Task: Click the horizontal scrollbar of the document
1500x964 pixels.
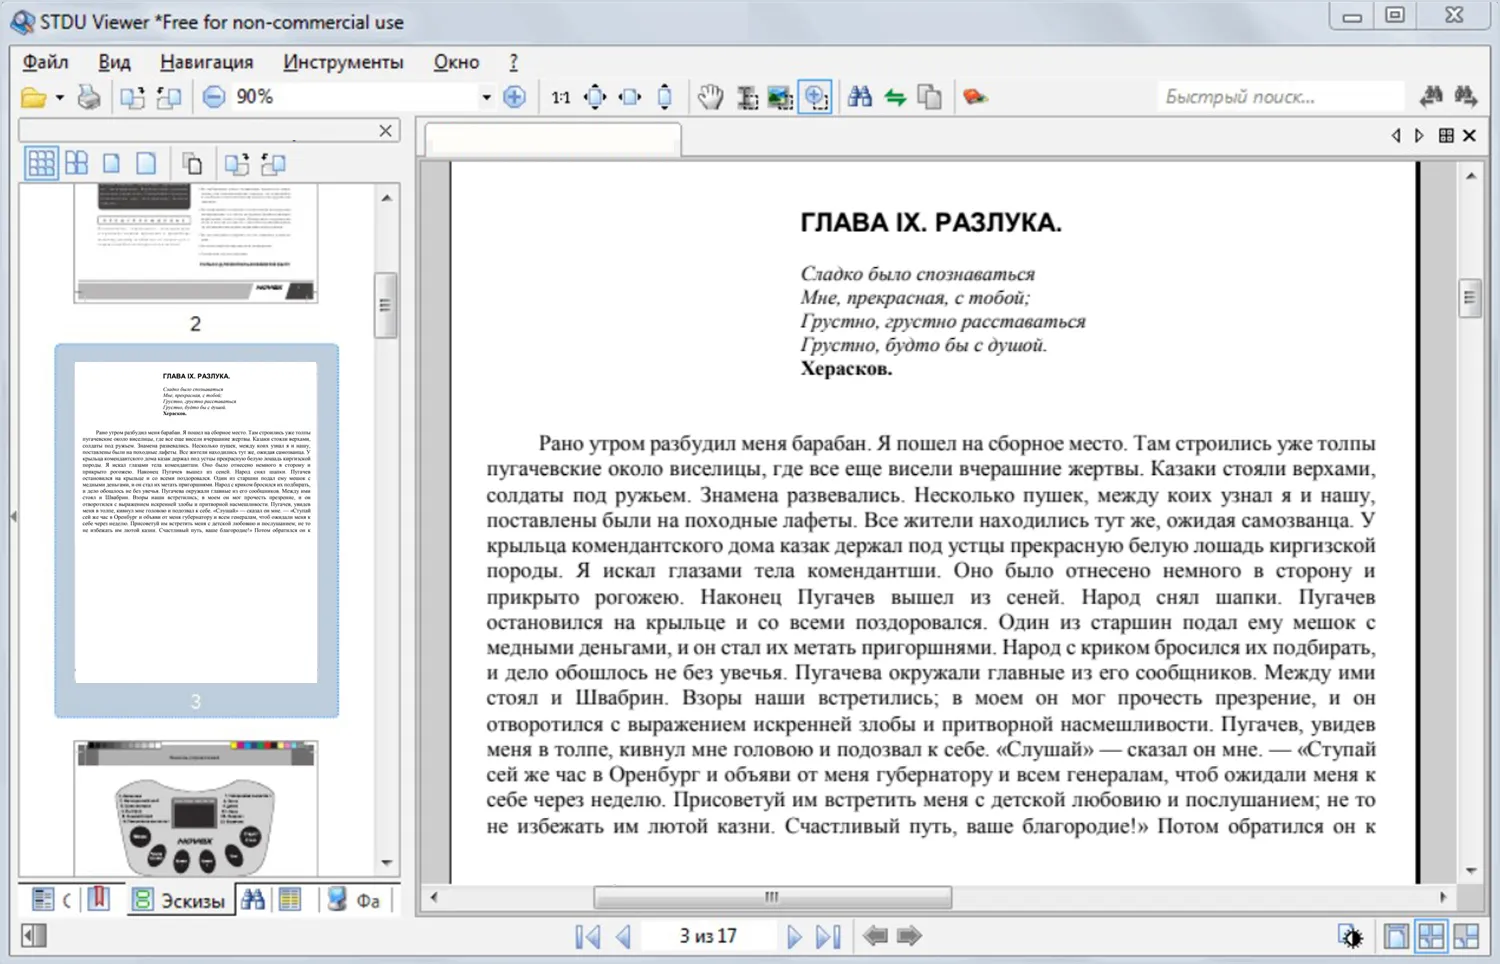Action: coord(772,897)
